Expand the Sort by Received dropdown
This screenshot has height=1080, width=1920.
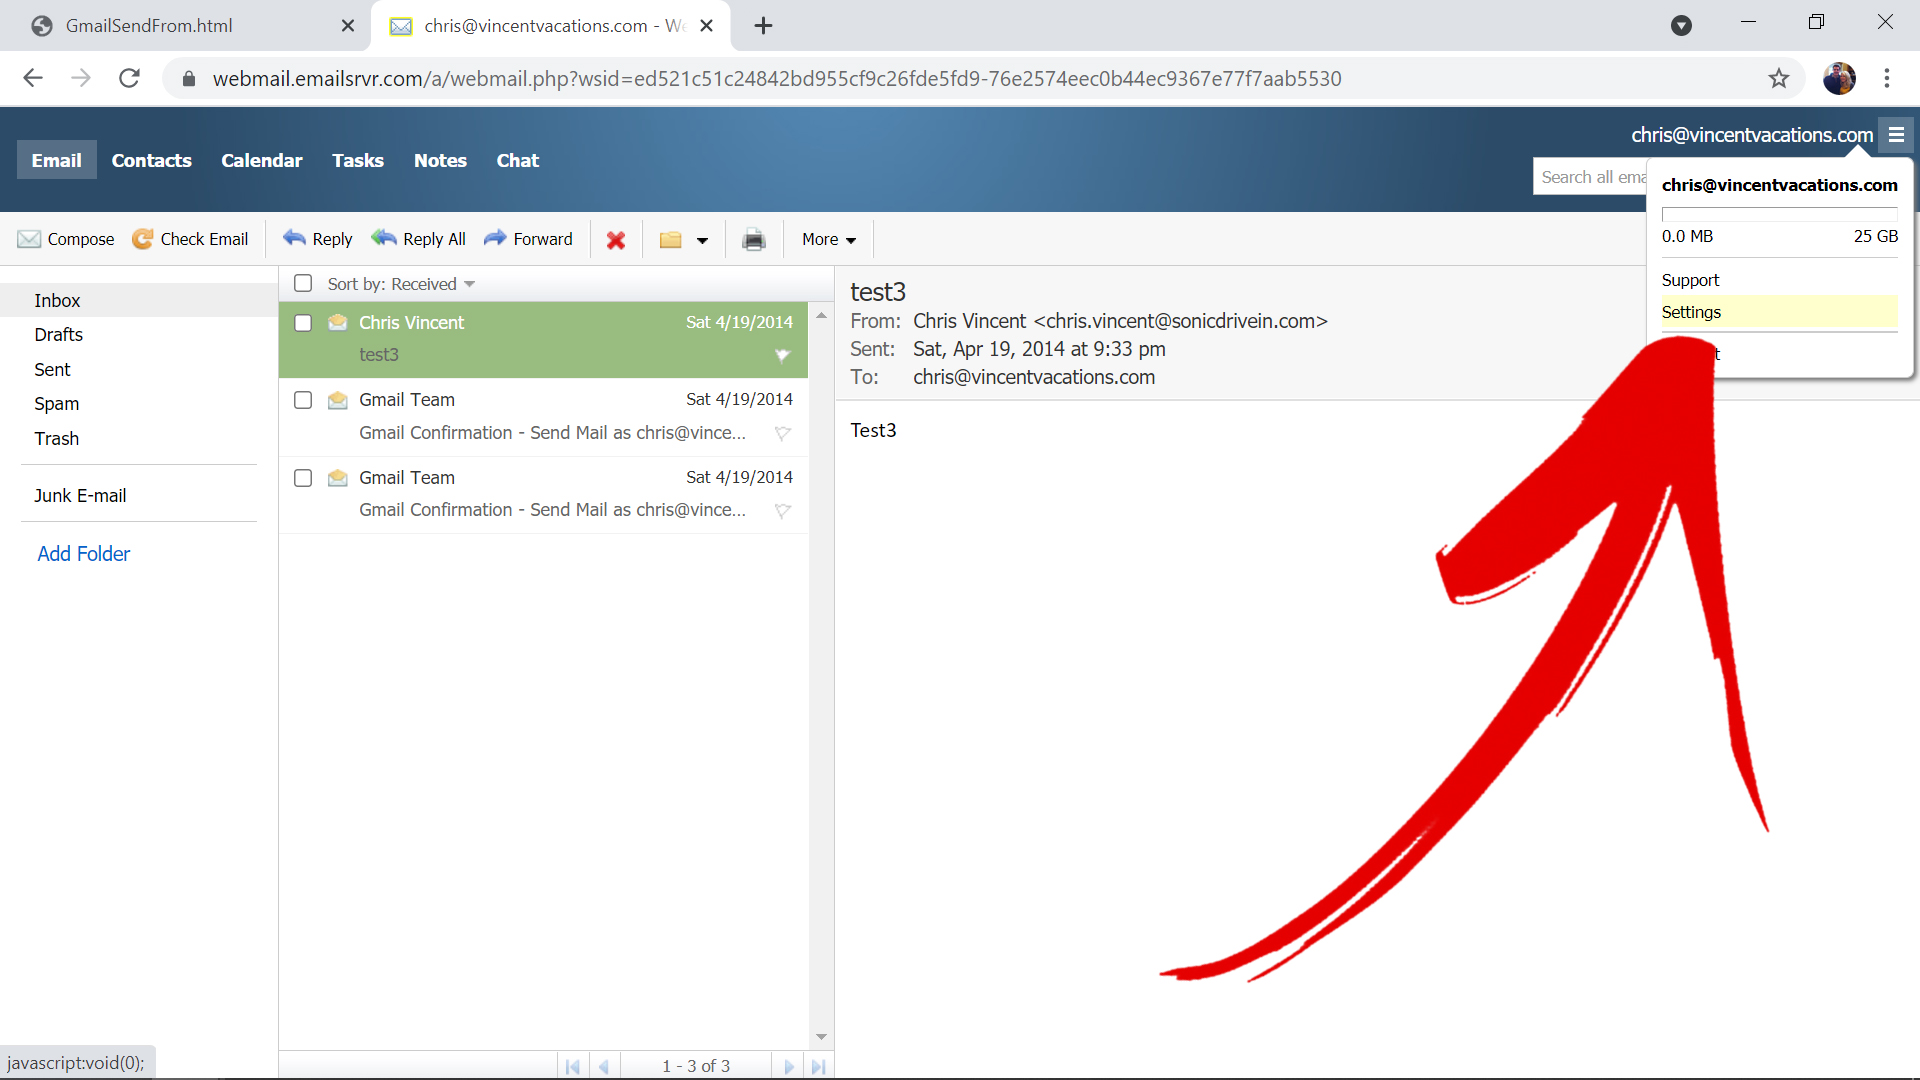[x=401, y=284]
